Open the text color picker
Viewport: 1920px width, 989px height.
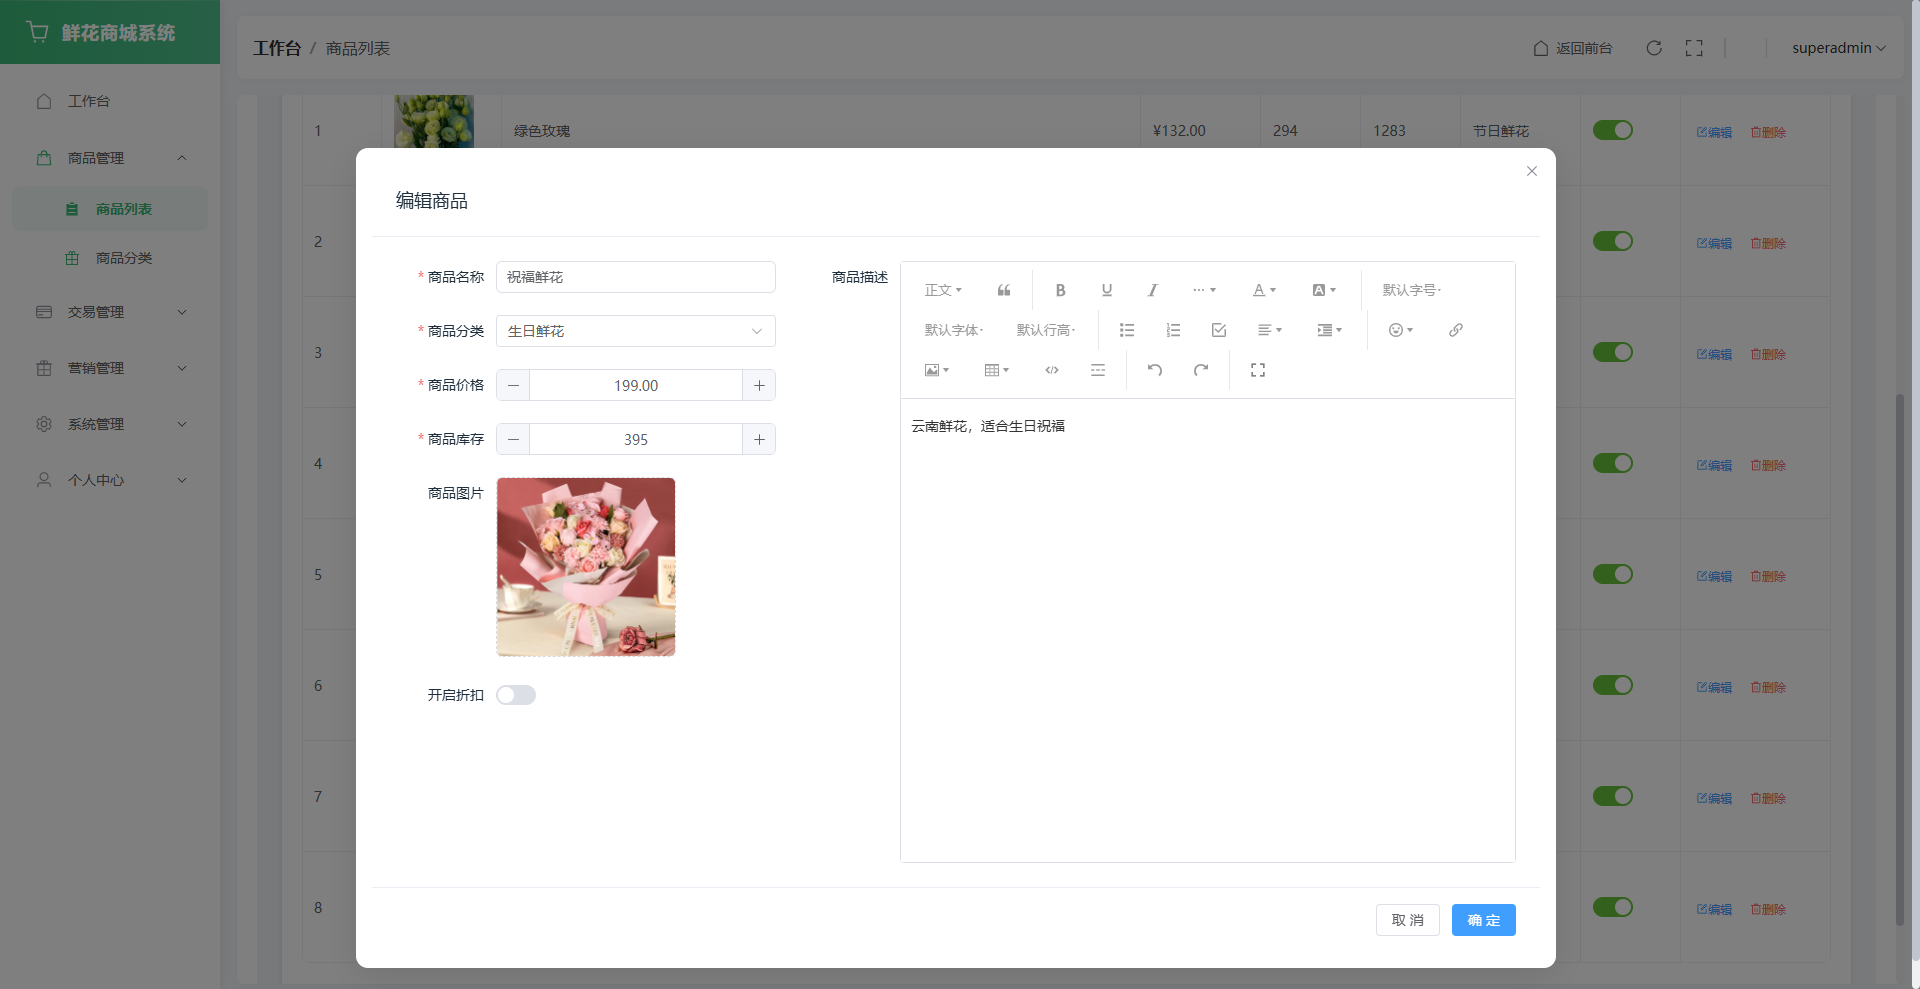[1264, 290]
